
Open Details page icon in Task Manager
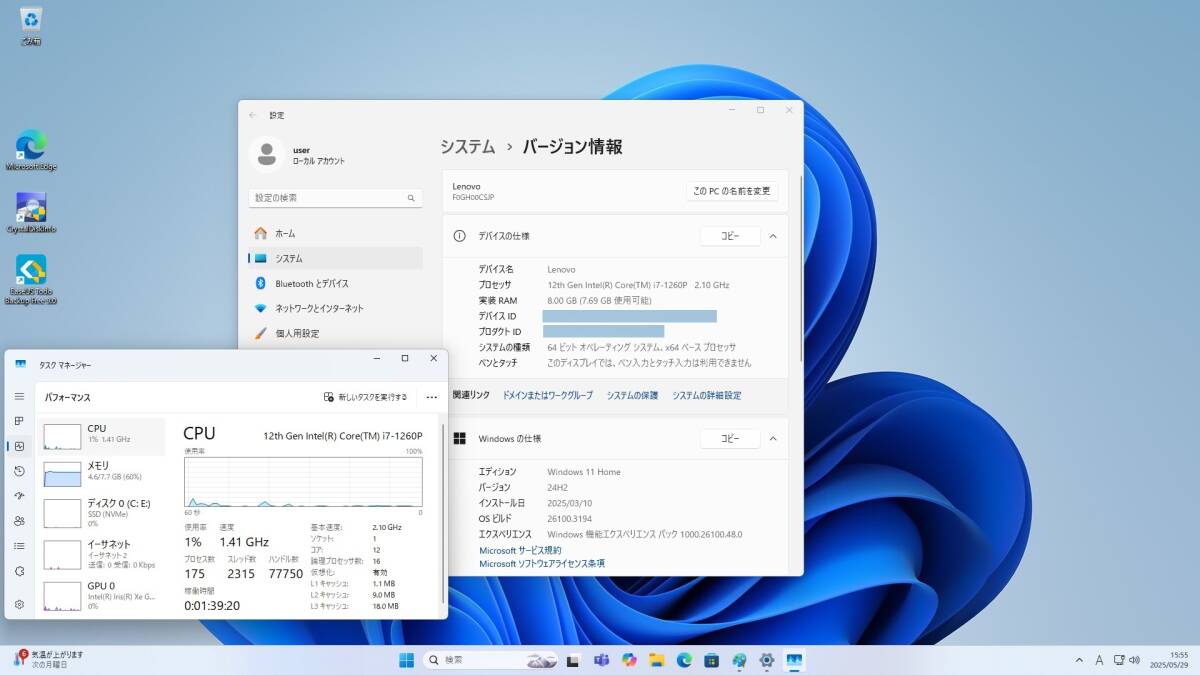pos(19,546)
